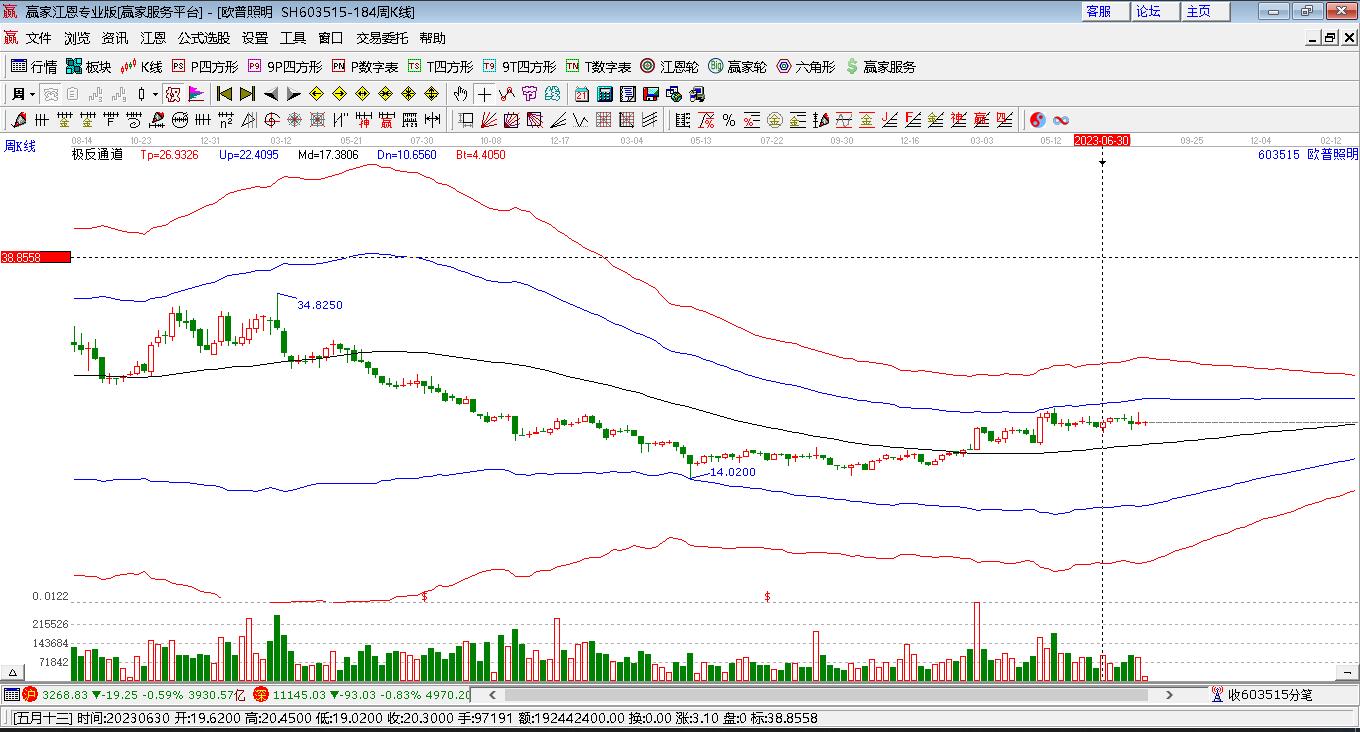Expand the candlestick chart type dropdown arrow

[155, 94]
